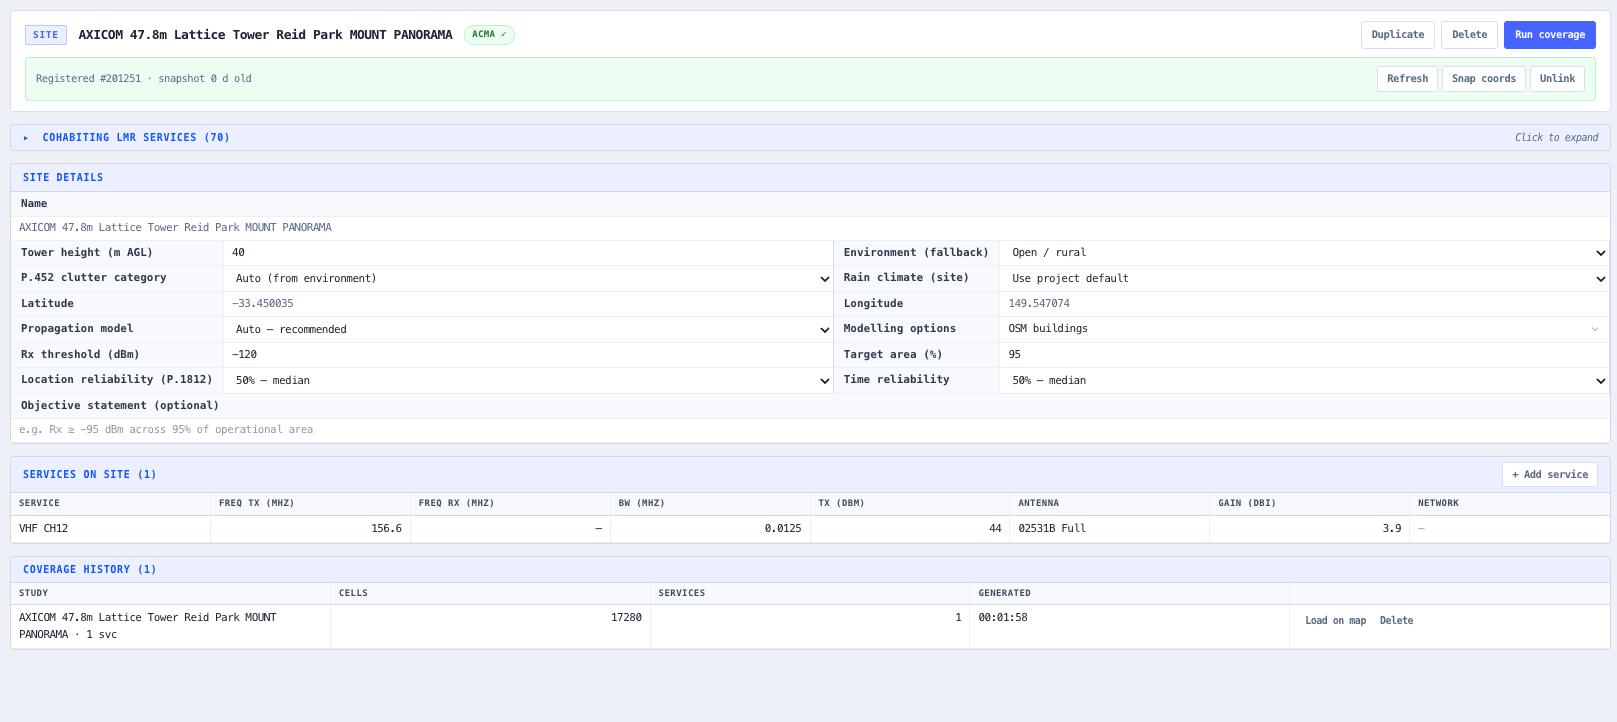
Task: Add a new service to site
Action: (1549, 475)
